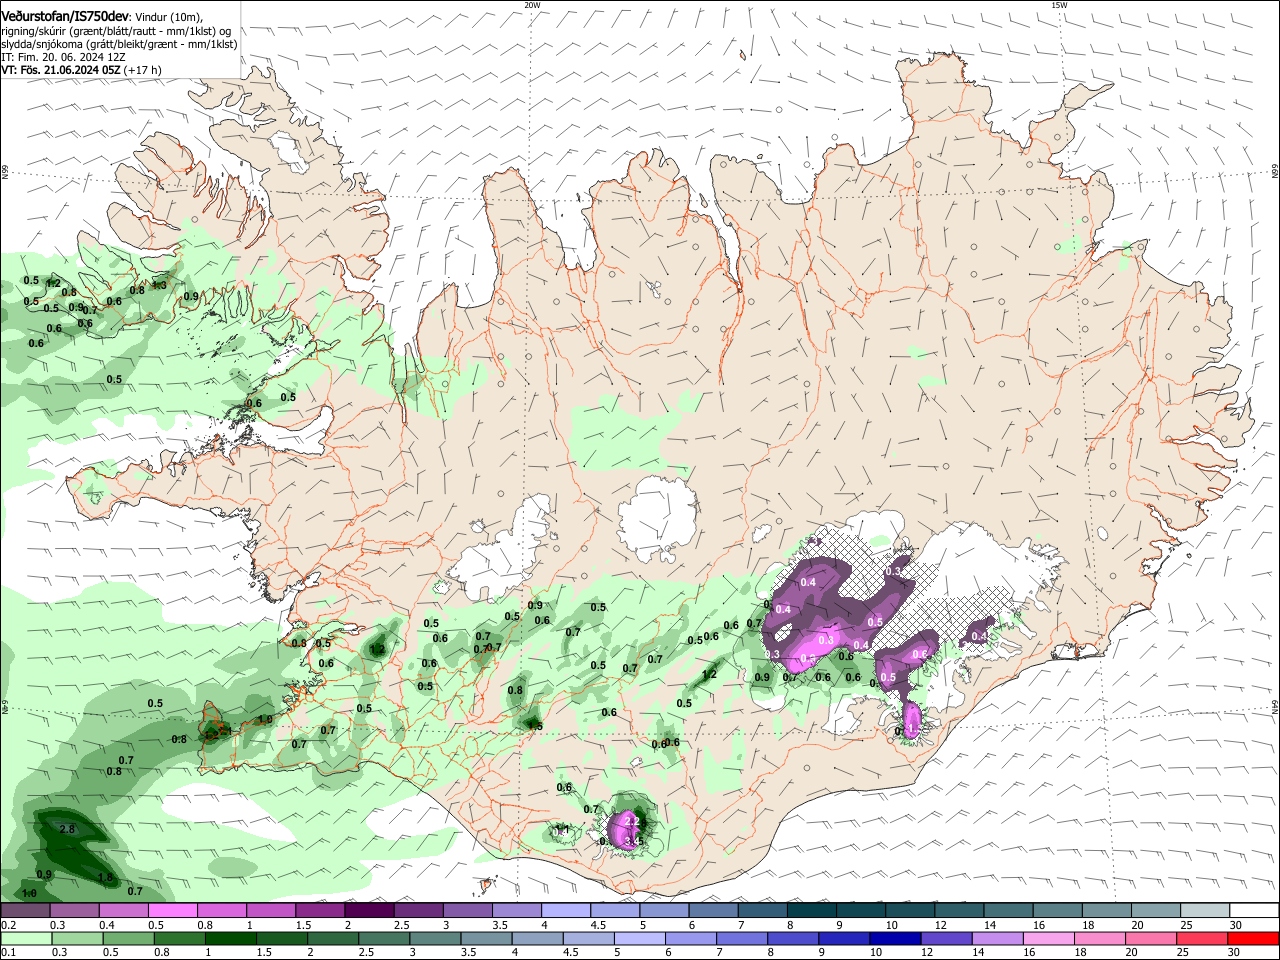This screenshot has height=960, width=1280.
Task: Click the 'VT: Fös. 21.06.2024 05Z' valid time
Action: pos(62,70)
